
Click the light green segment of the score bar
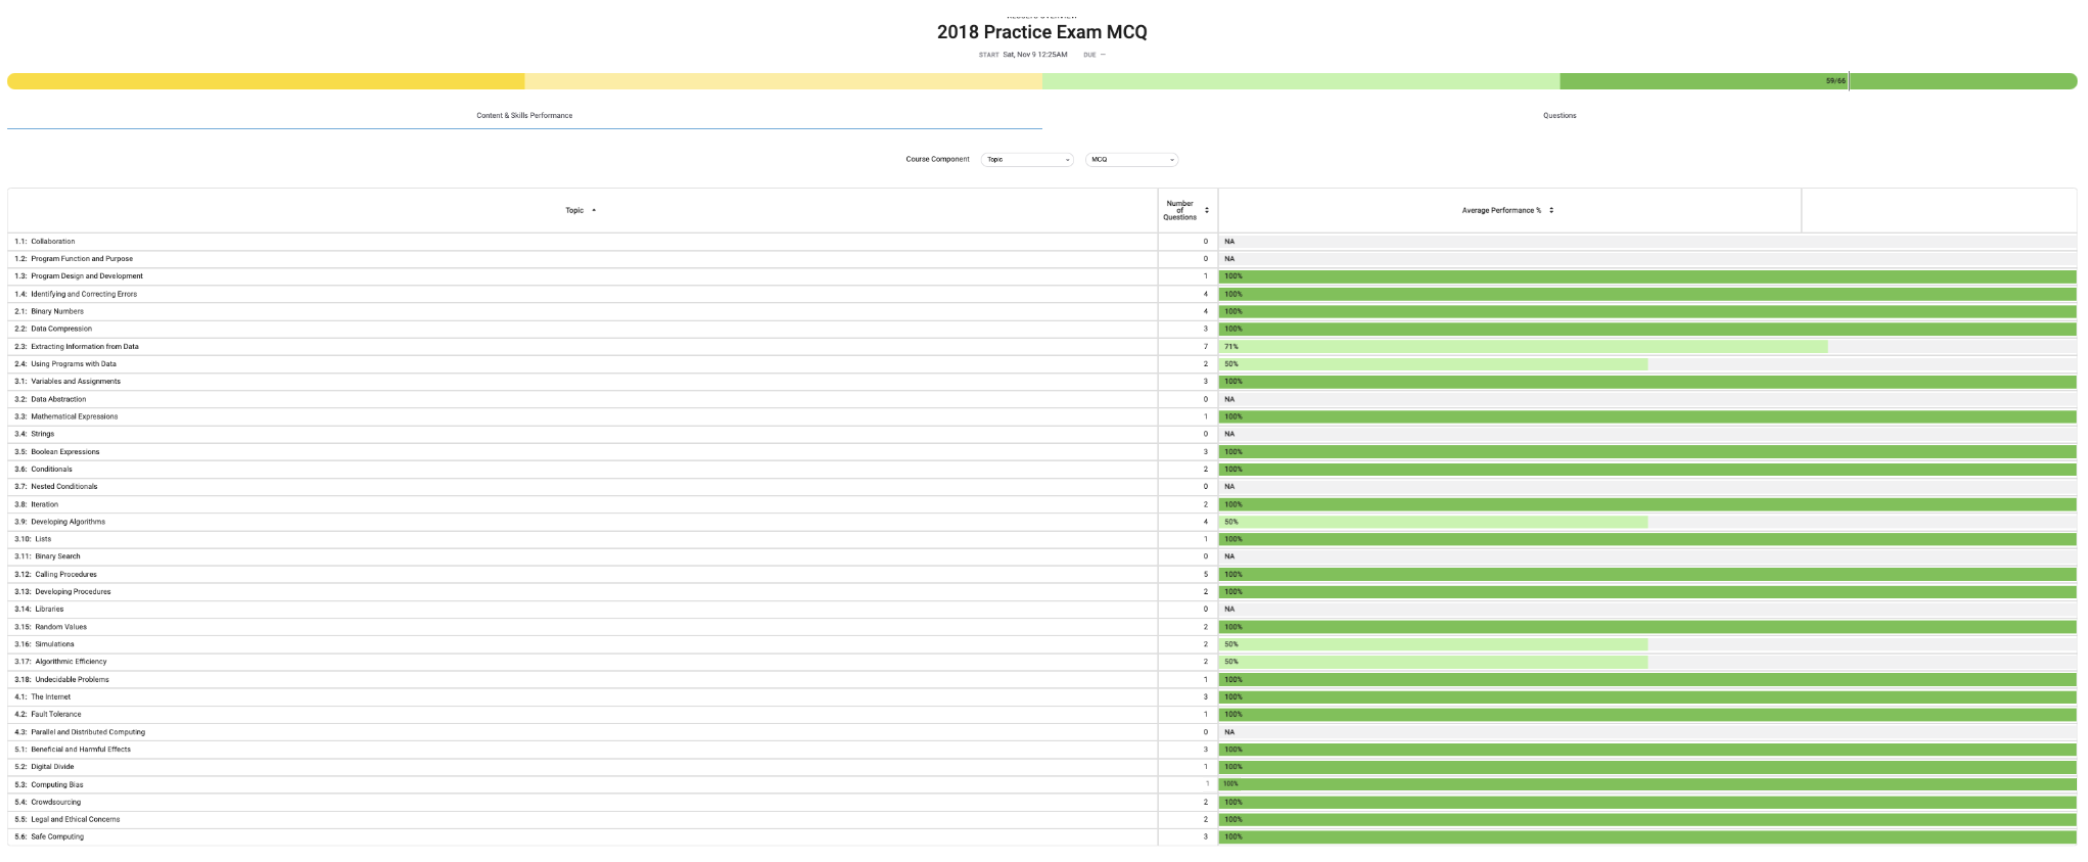(x=1301, y=81)
